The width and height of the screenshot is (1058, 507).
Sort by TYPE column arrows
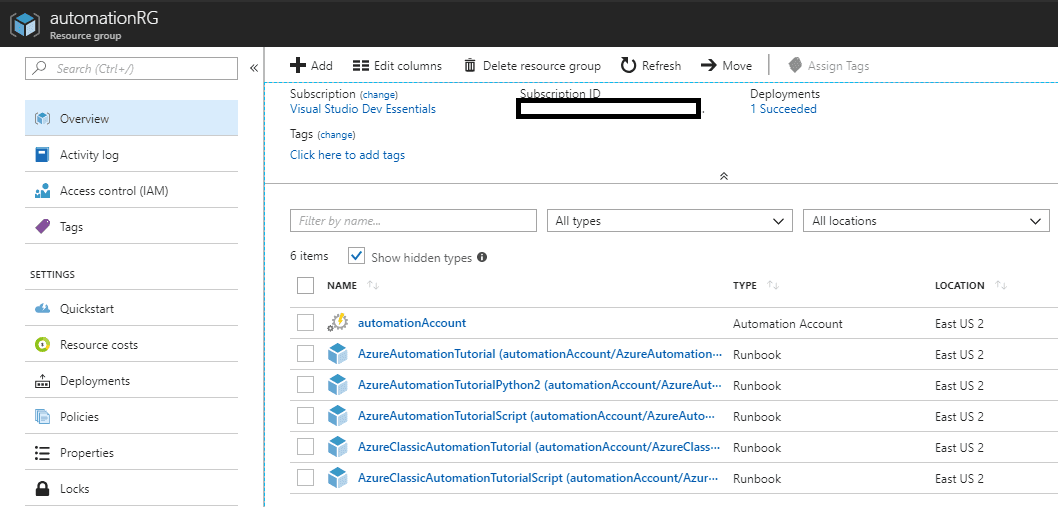tap(773, 286)
